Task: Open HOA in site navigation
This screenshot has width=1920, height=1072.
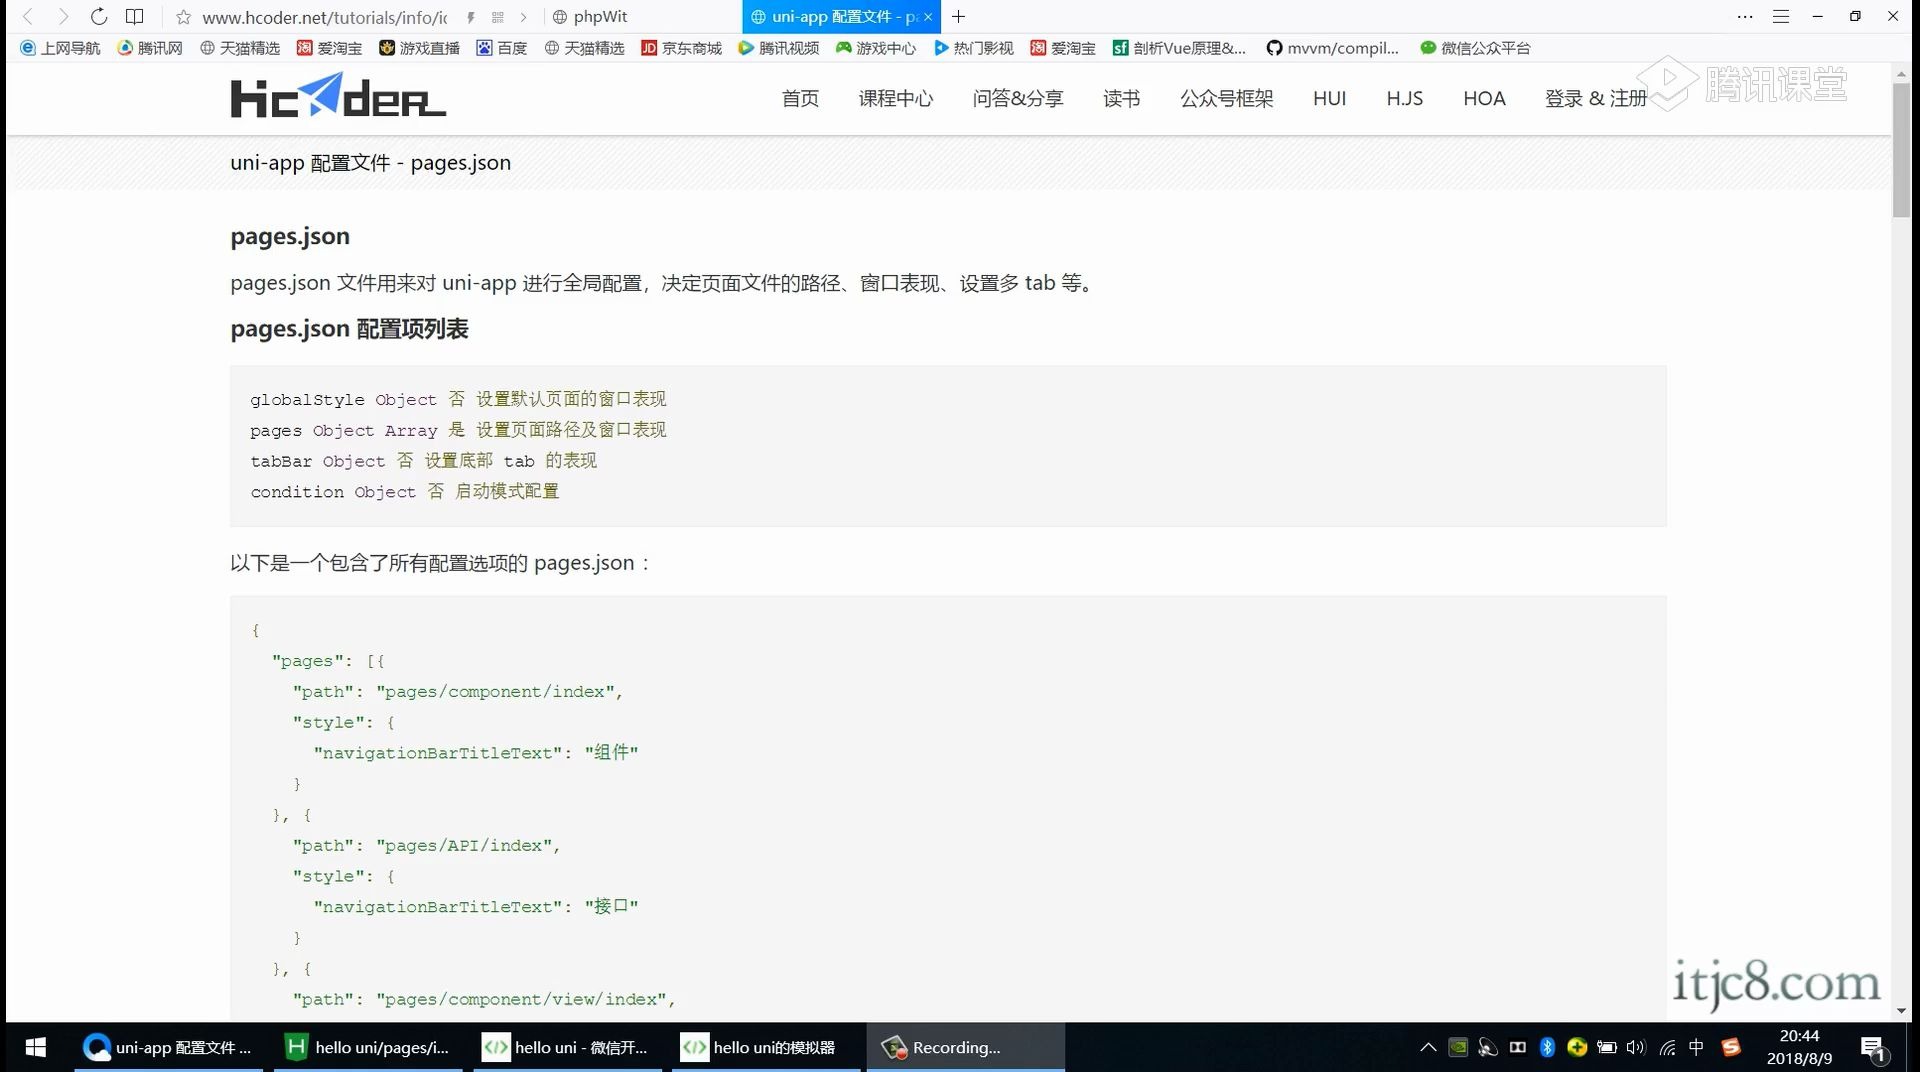Action: click(1484, 98)
